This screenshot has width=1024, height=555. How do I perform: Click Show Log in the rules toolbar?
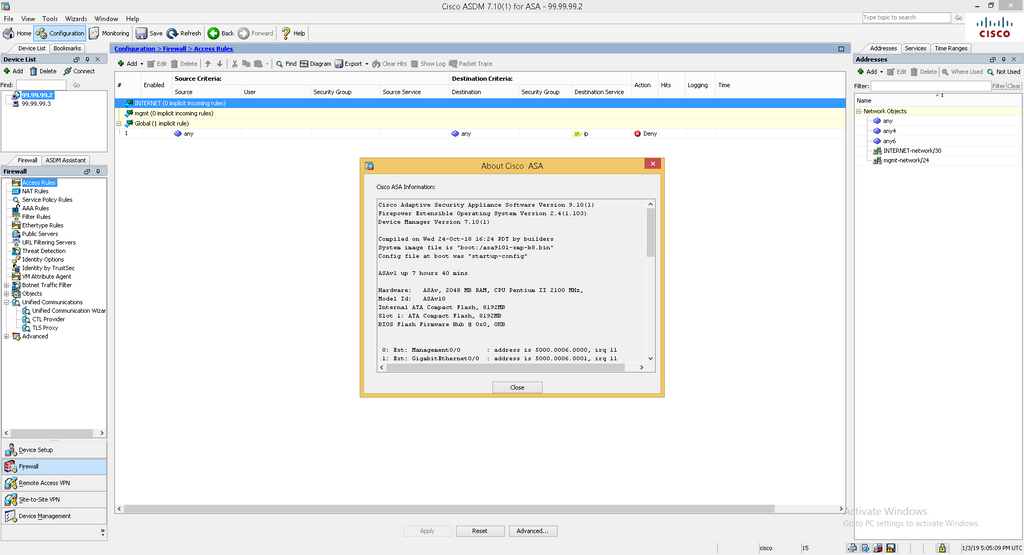coord(428,64)
